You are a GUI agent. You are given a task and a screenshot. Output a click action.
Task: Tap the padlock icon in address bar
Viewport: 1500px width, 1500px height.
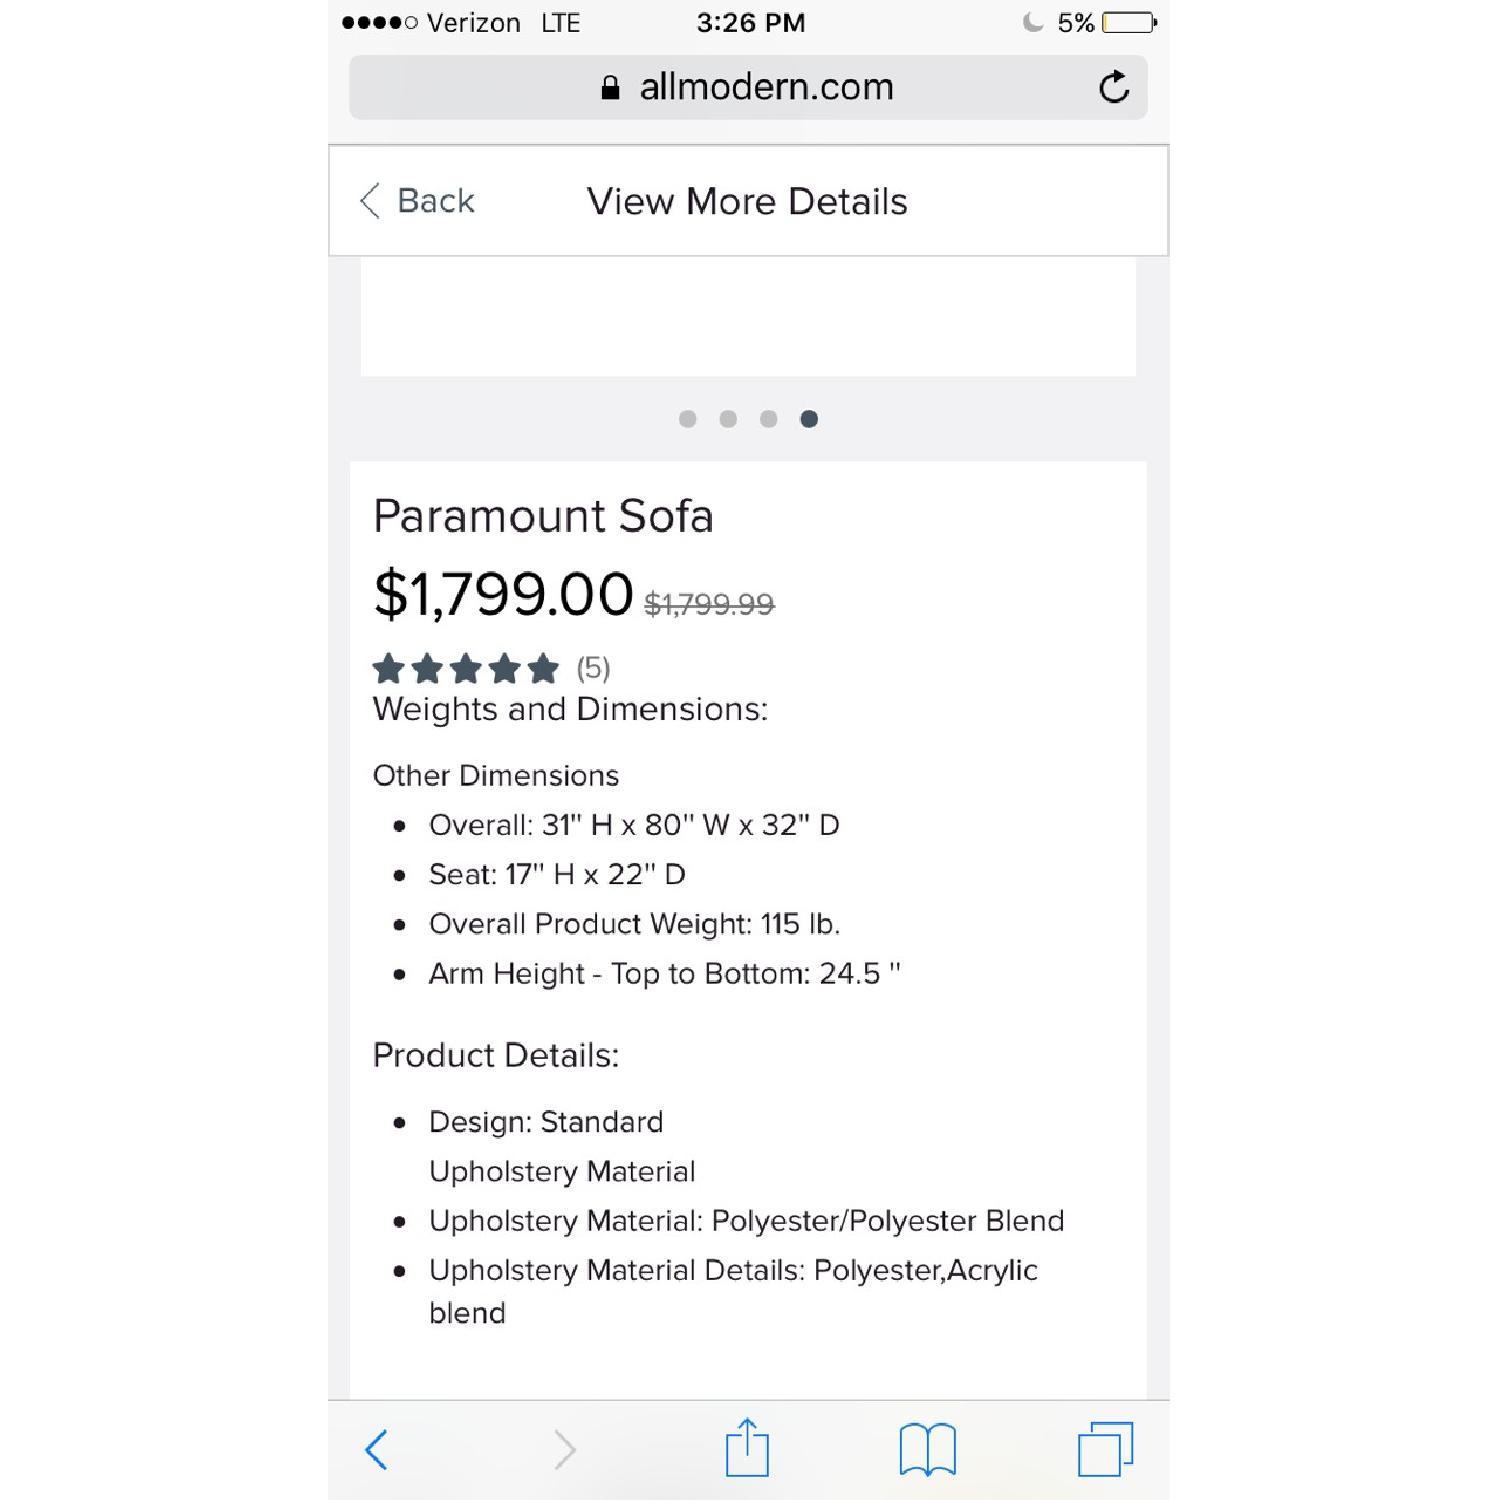click(x=610, y=88)
